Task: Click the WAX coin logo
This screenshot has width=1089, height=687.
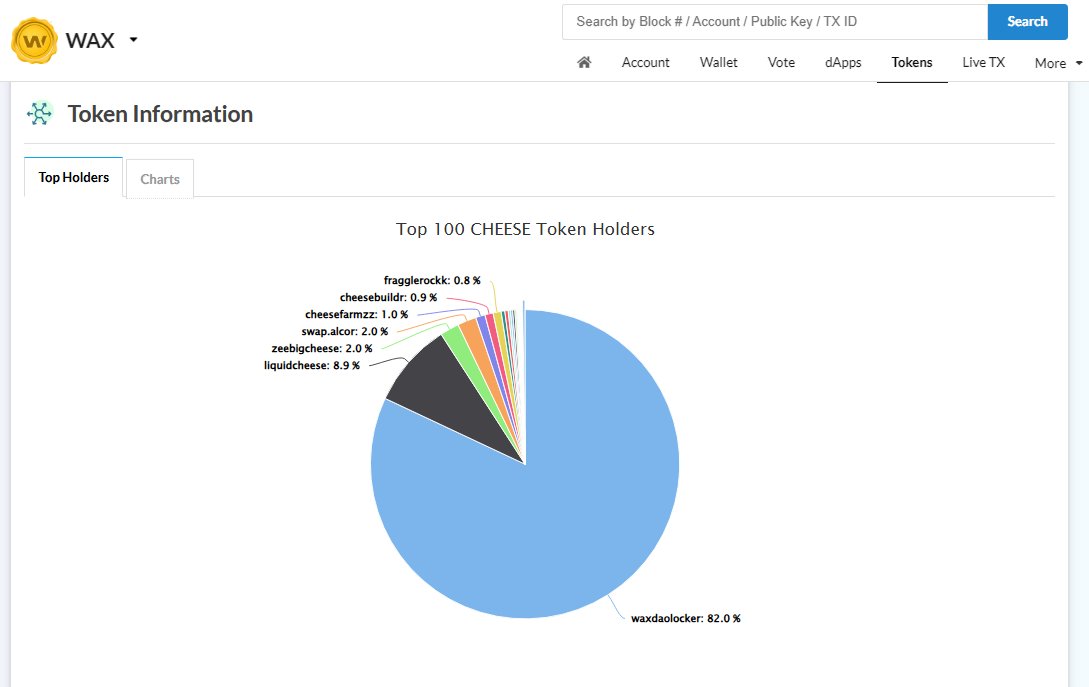Action: pyautogui.click(x=34, y=40)
